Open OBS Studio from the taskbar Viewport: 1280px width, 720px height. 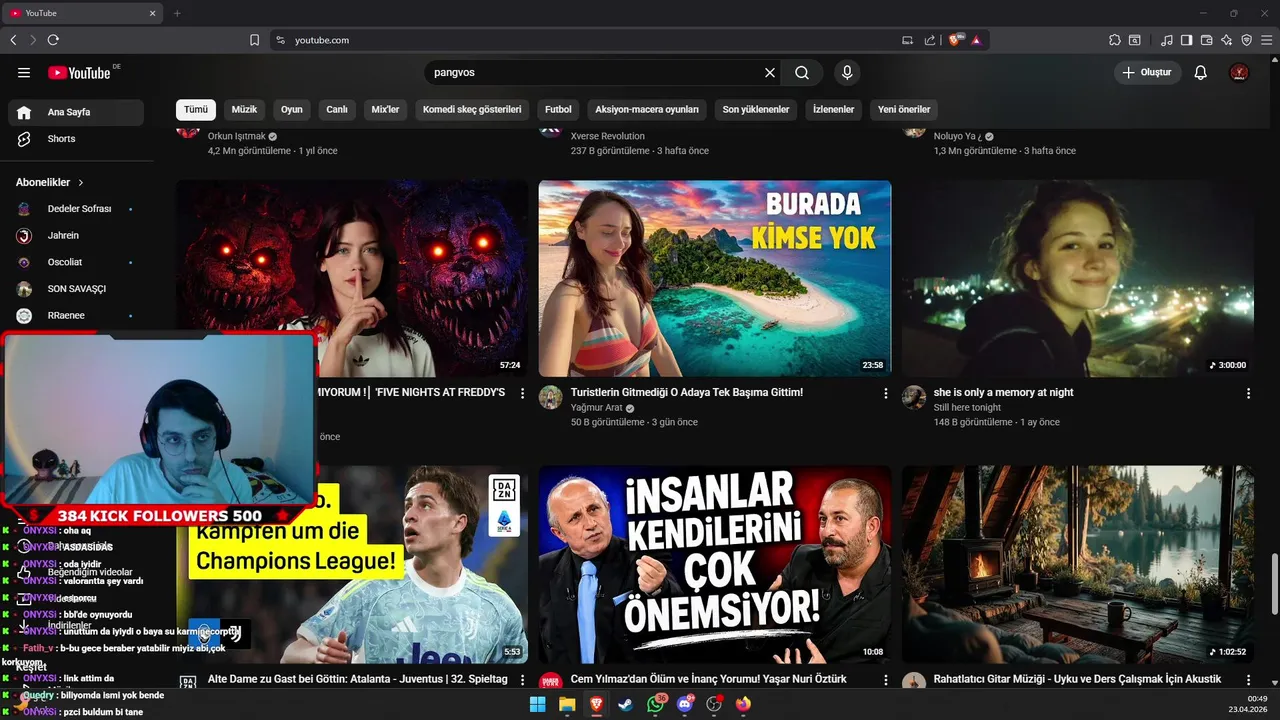coord(714,704)
